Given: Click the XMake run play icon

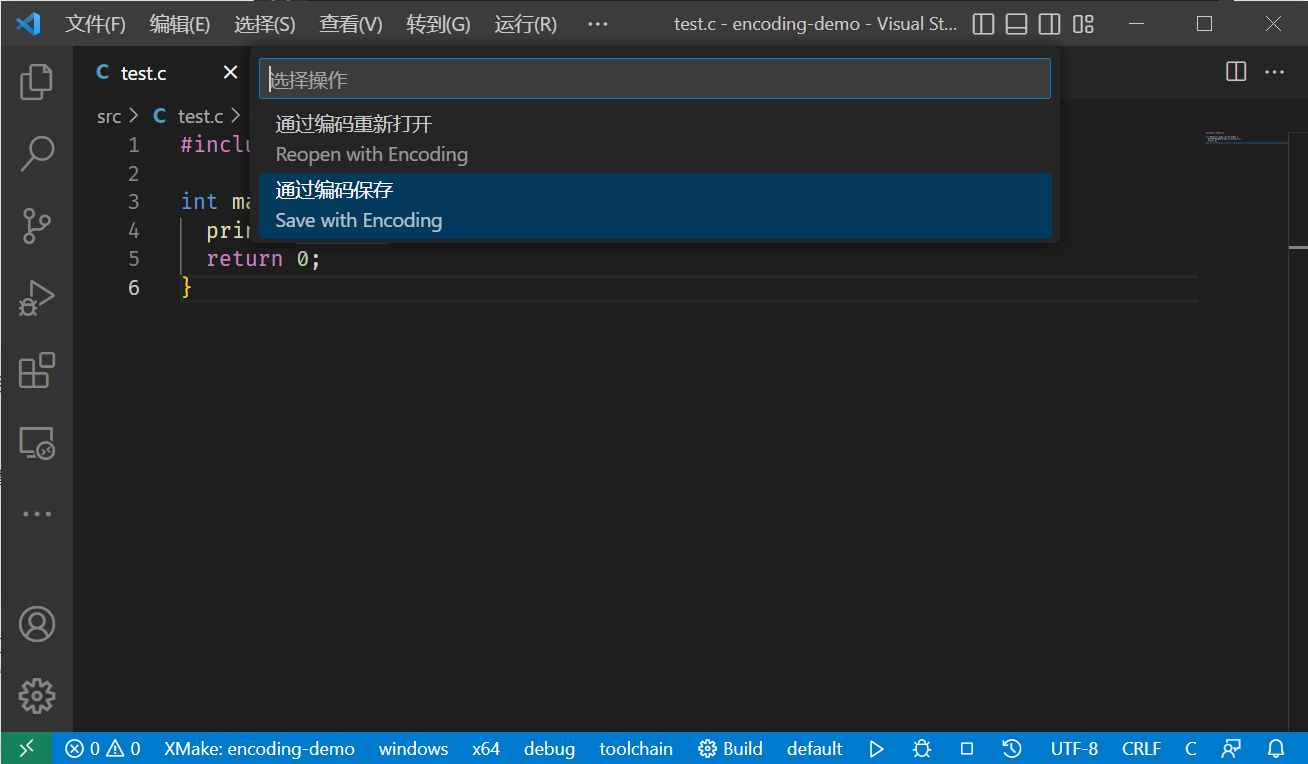Looking at the screenshot, I should tap(876, 749).
